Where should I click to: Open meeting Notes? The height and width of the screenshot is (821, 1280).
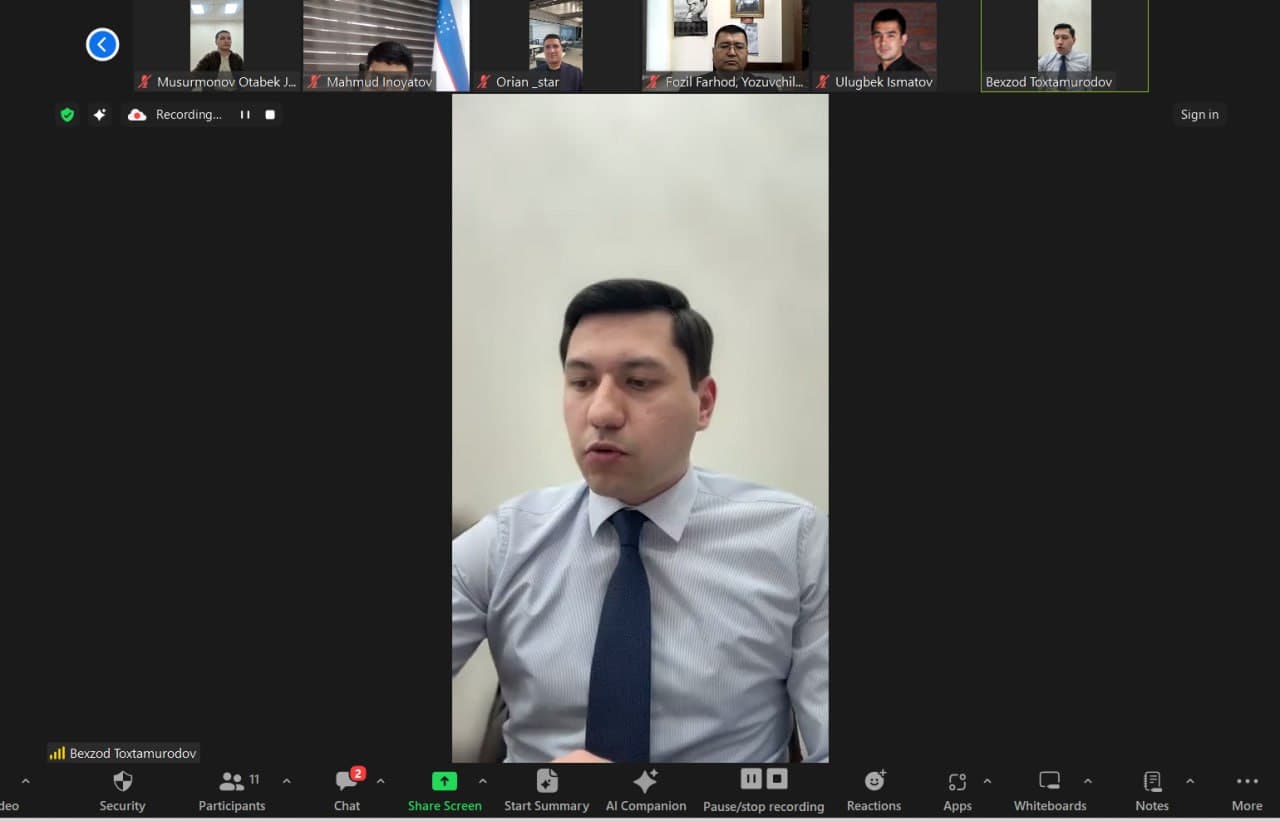[1152, 789]
